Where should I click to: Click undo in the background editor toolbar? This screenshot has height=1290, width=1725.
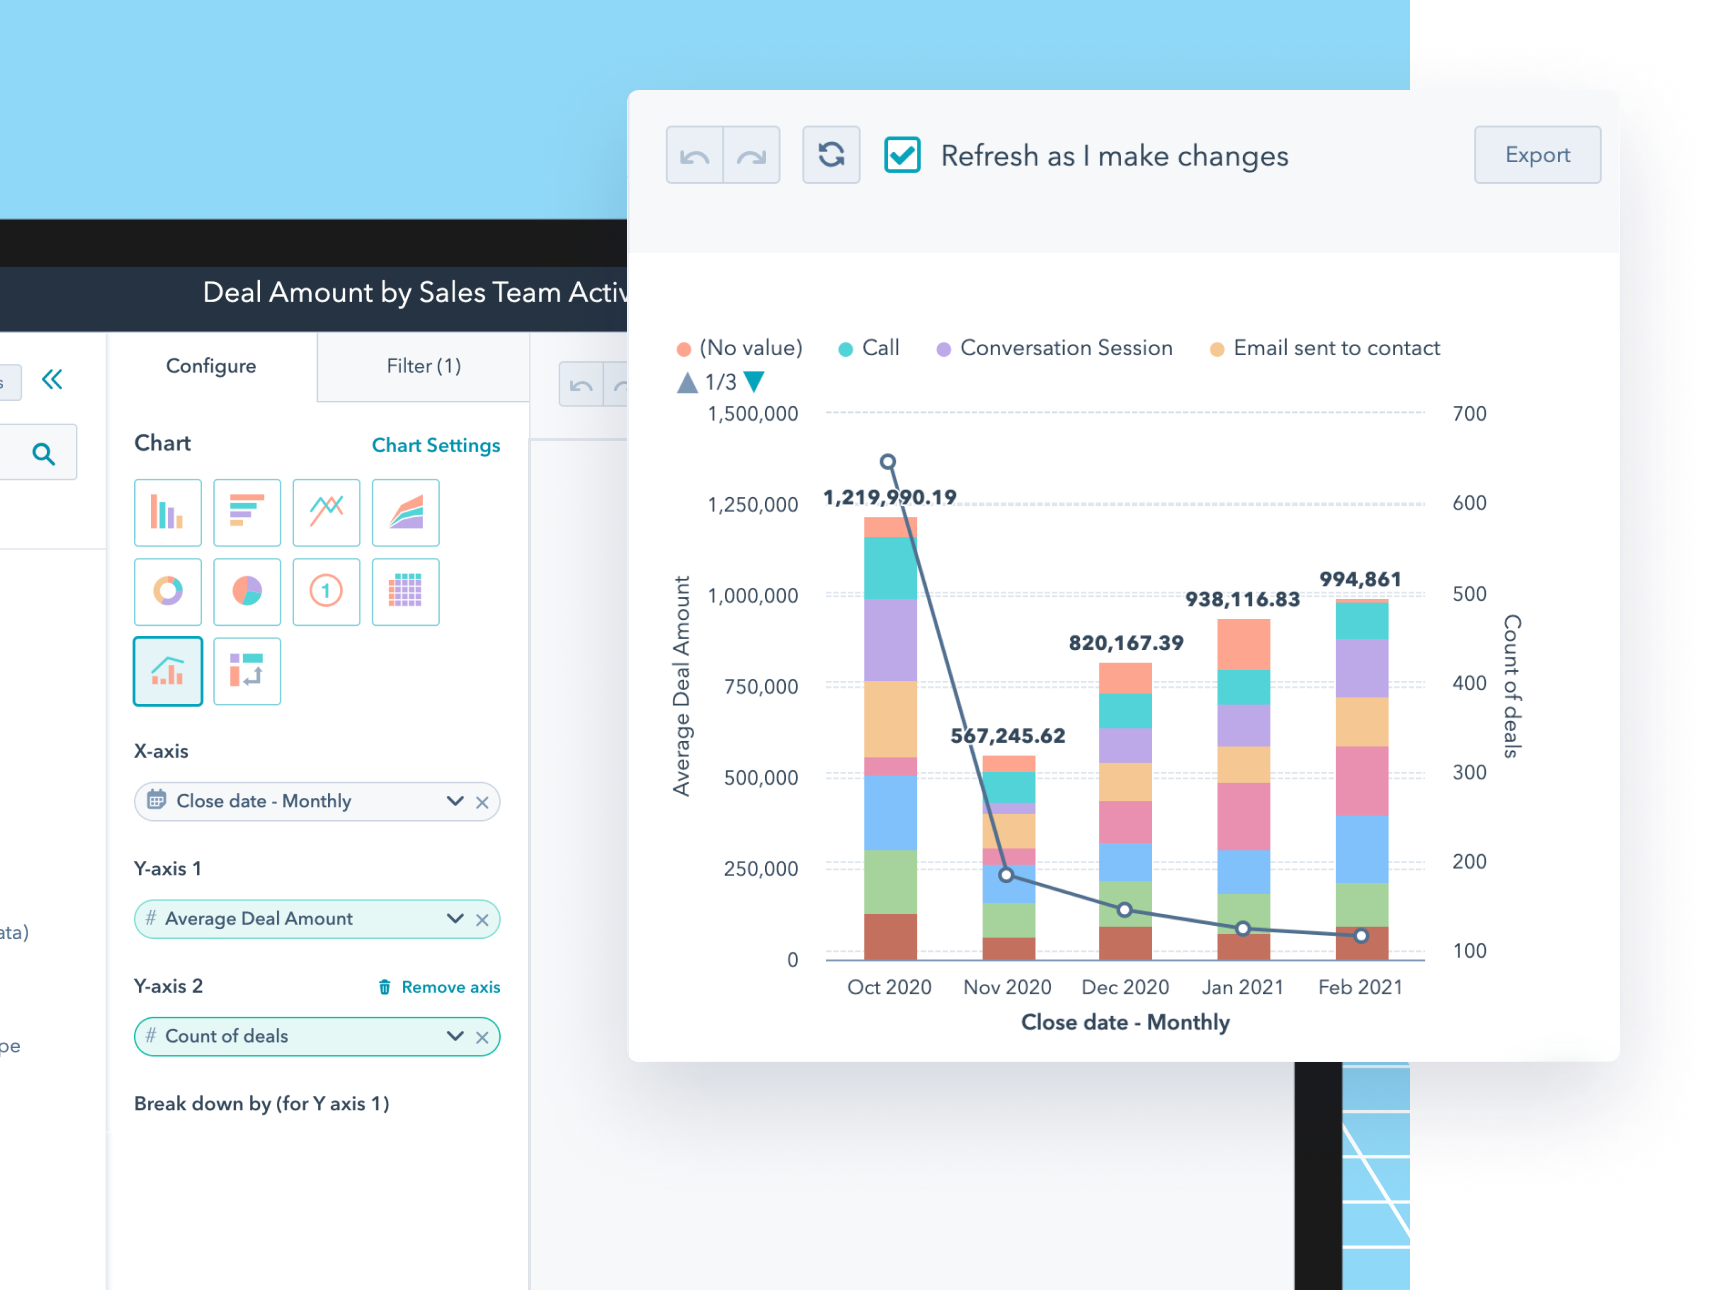(x=581, y=385)
